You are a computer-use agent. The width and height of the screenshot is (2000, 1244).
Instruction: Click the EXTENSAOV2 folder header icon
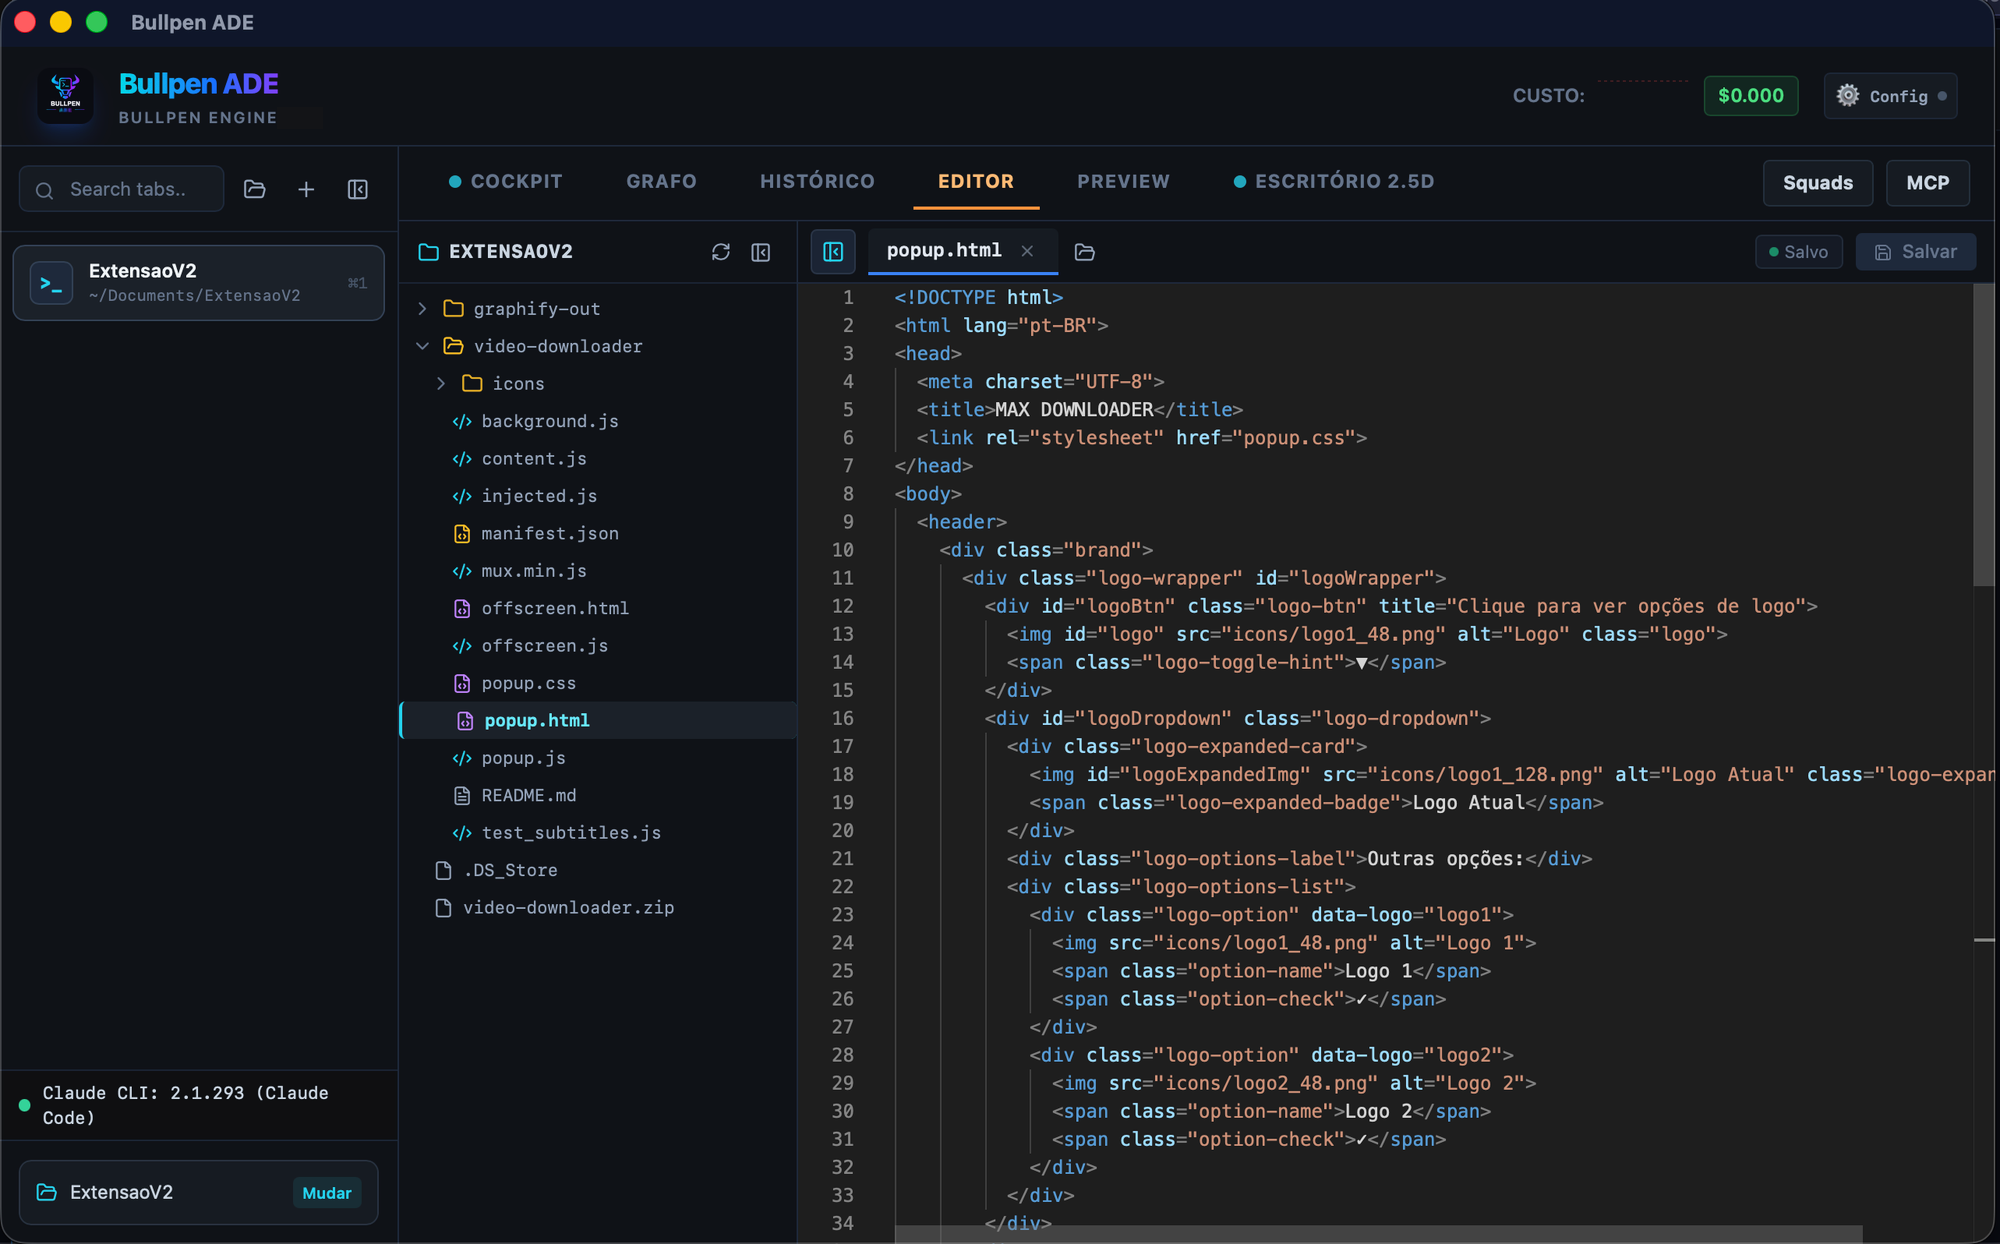429,251
